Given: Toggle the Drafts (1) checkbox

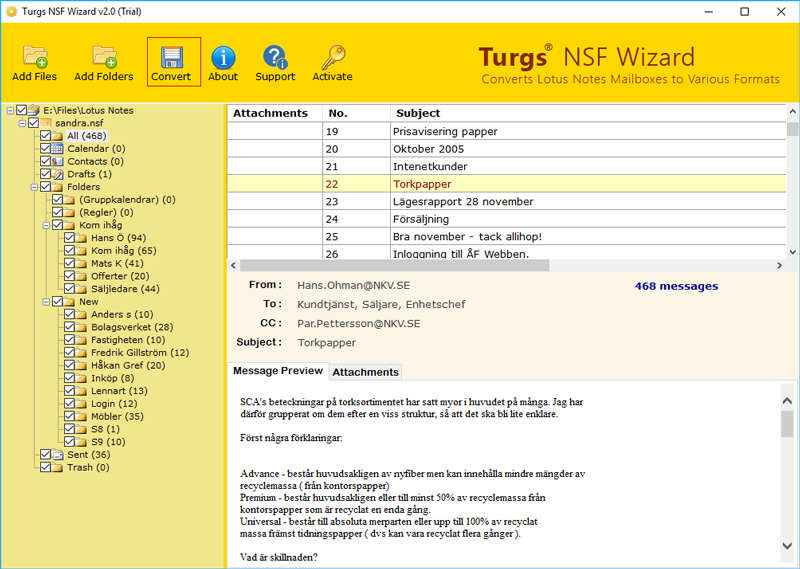Looking at the screenshot, I should pos(45,174).
